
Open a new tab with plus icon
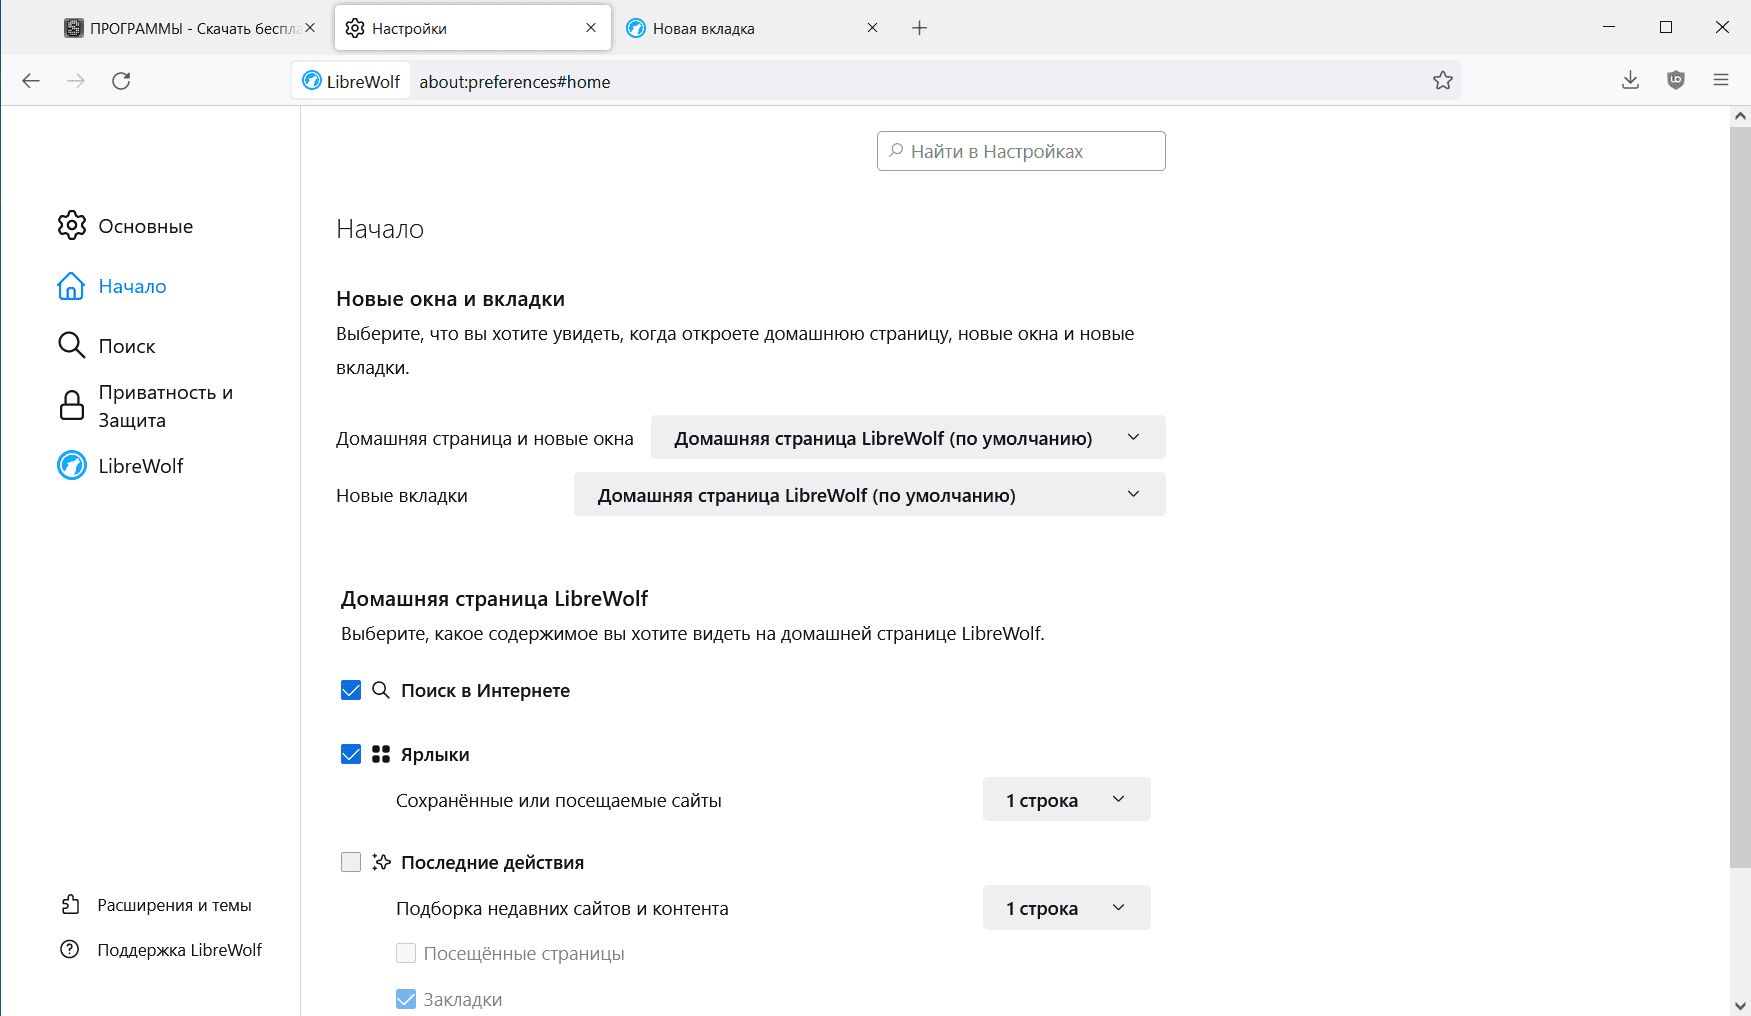coord(920,28)
